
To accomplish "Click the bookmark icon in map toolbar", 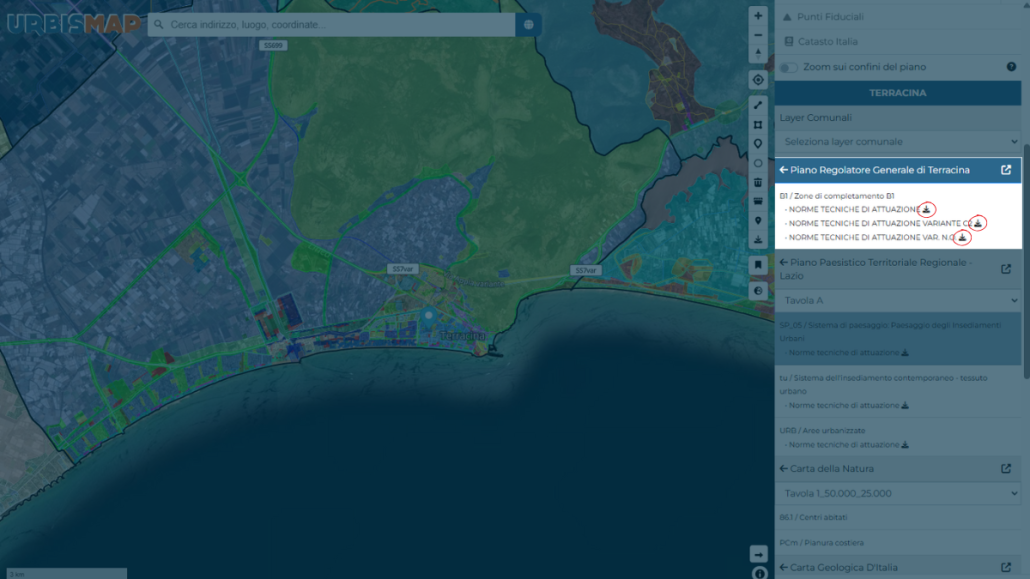I will tap(758, 265).
